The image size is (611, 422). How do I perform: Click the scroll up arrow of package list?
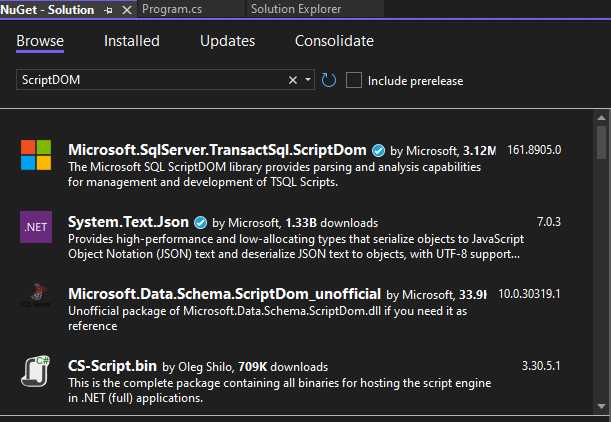click(x=601, y=118)
